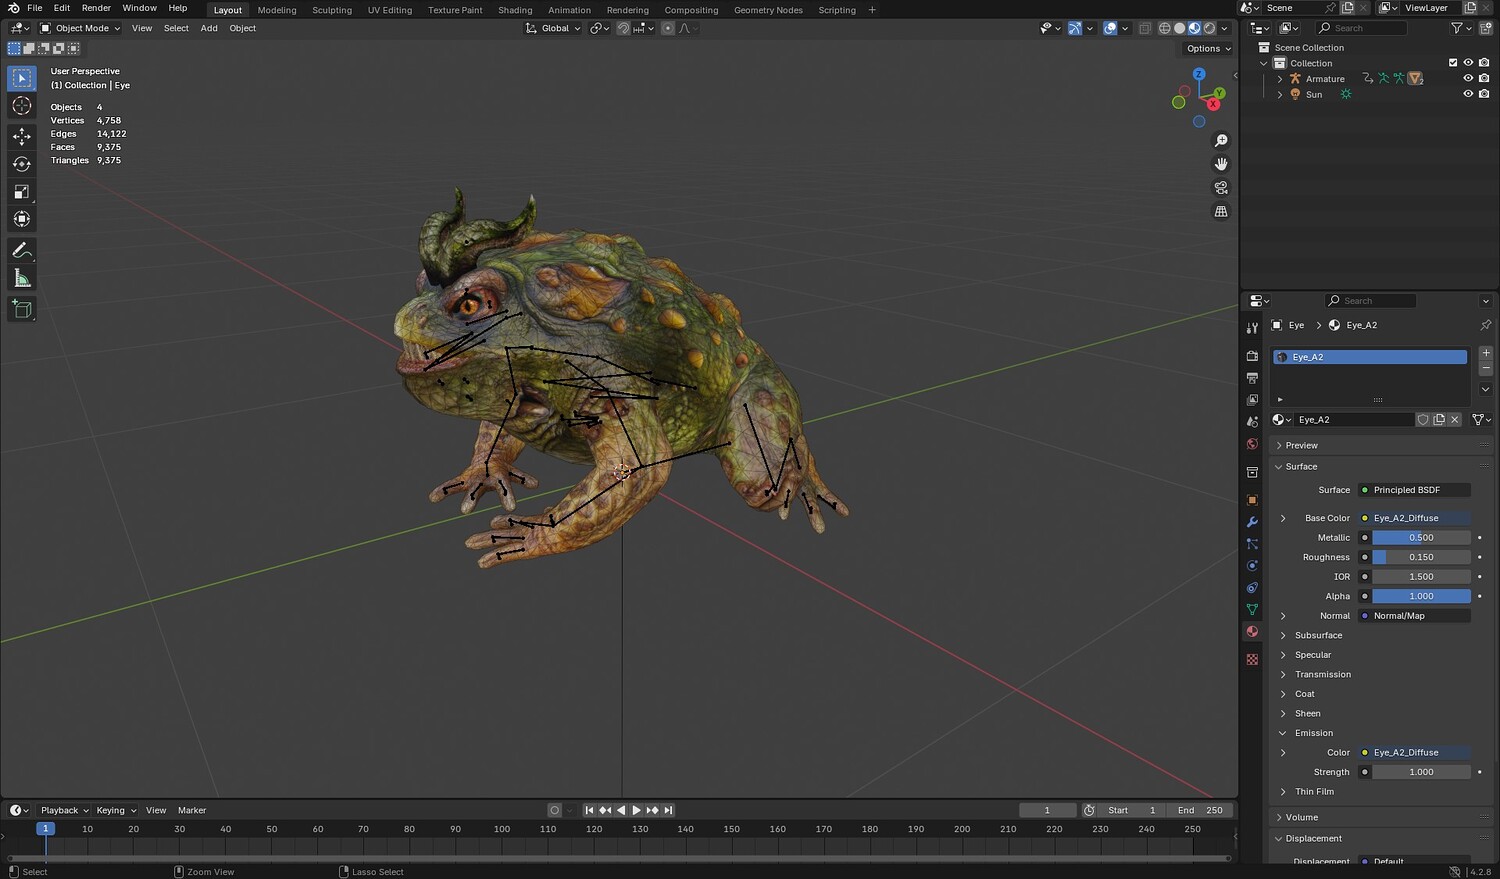Click the Options button in viewport
Viewport: 1500px width, 879px height.
(1208, 48)
